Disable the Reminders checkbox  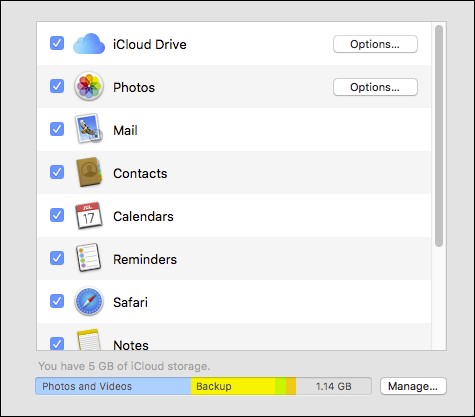(x=57, y=258)
